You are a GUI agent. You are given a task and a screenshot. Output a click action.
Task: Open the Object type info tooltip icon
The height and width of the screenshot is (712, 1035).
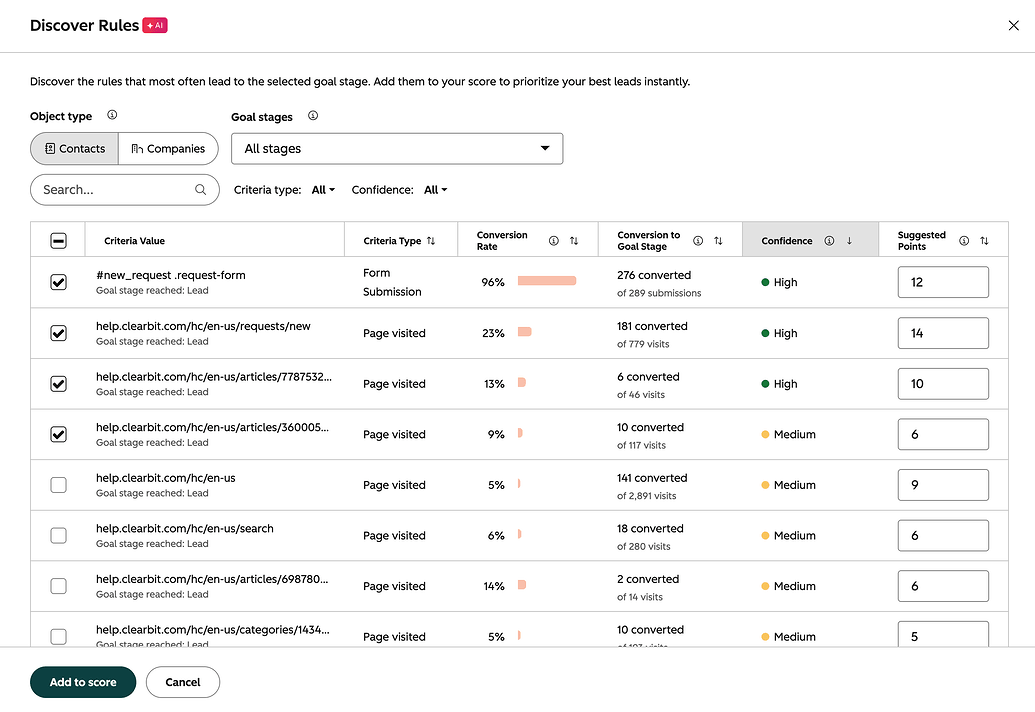112,115
